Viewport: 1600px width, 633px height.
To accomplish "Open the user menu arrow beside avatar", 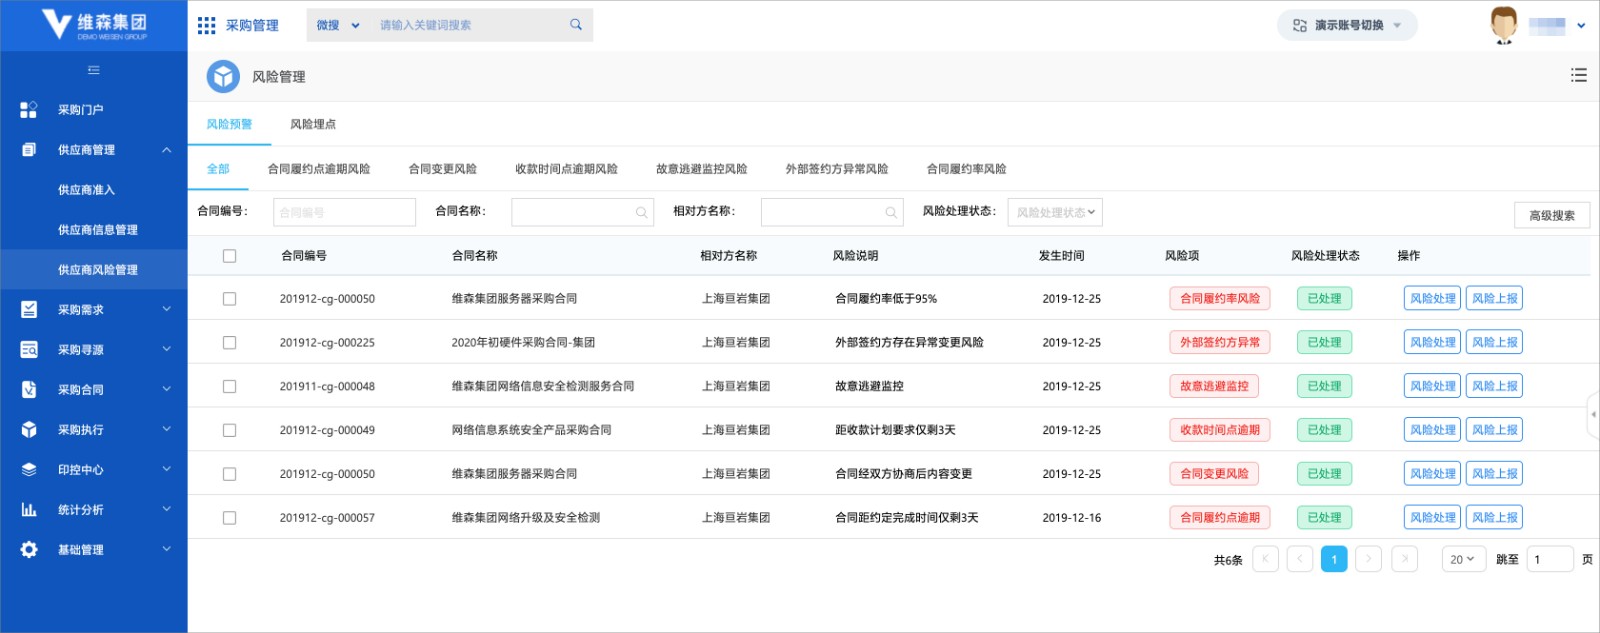I will (x=1581, y=26).
